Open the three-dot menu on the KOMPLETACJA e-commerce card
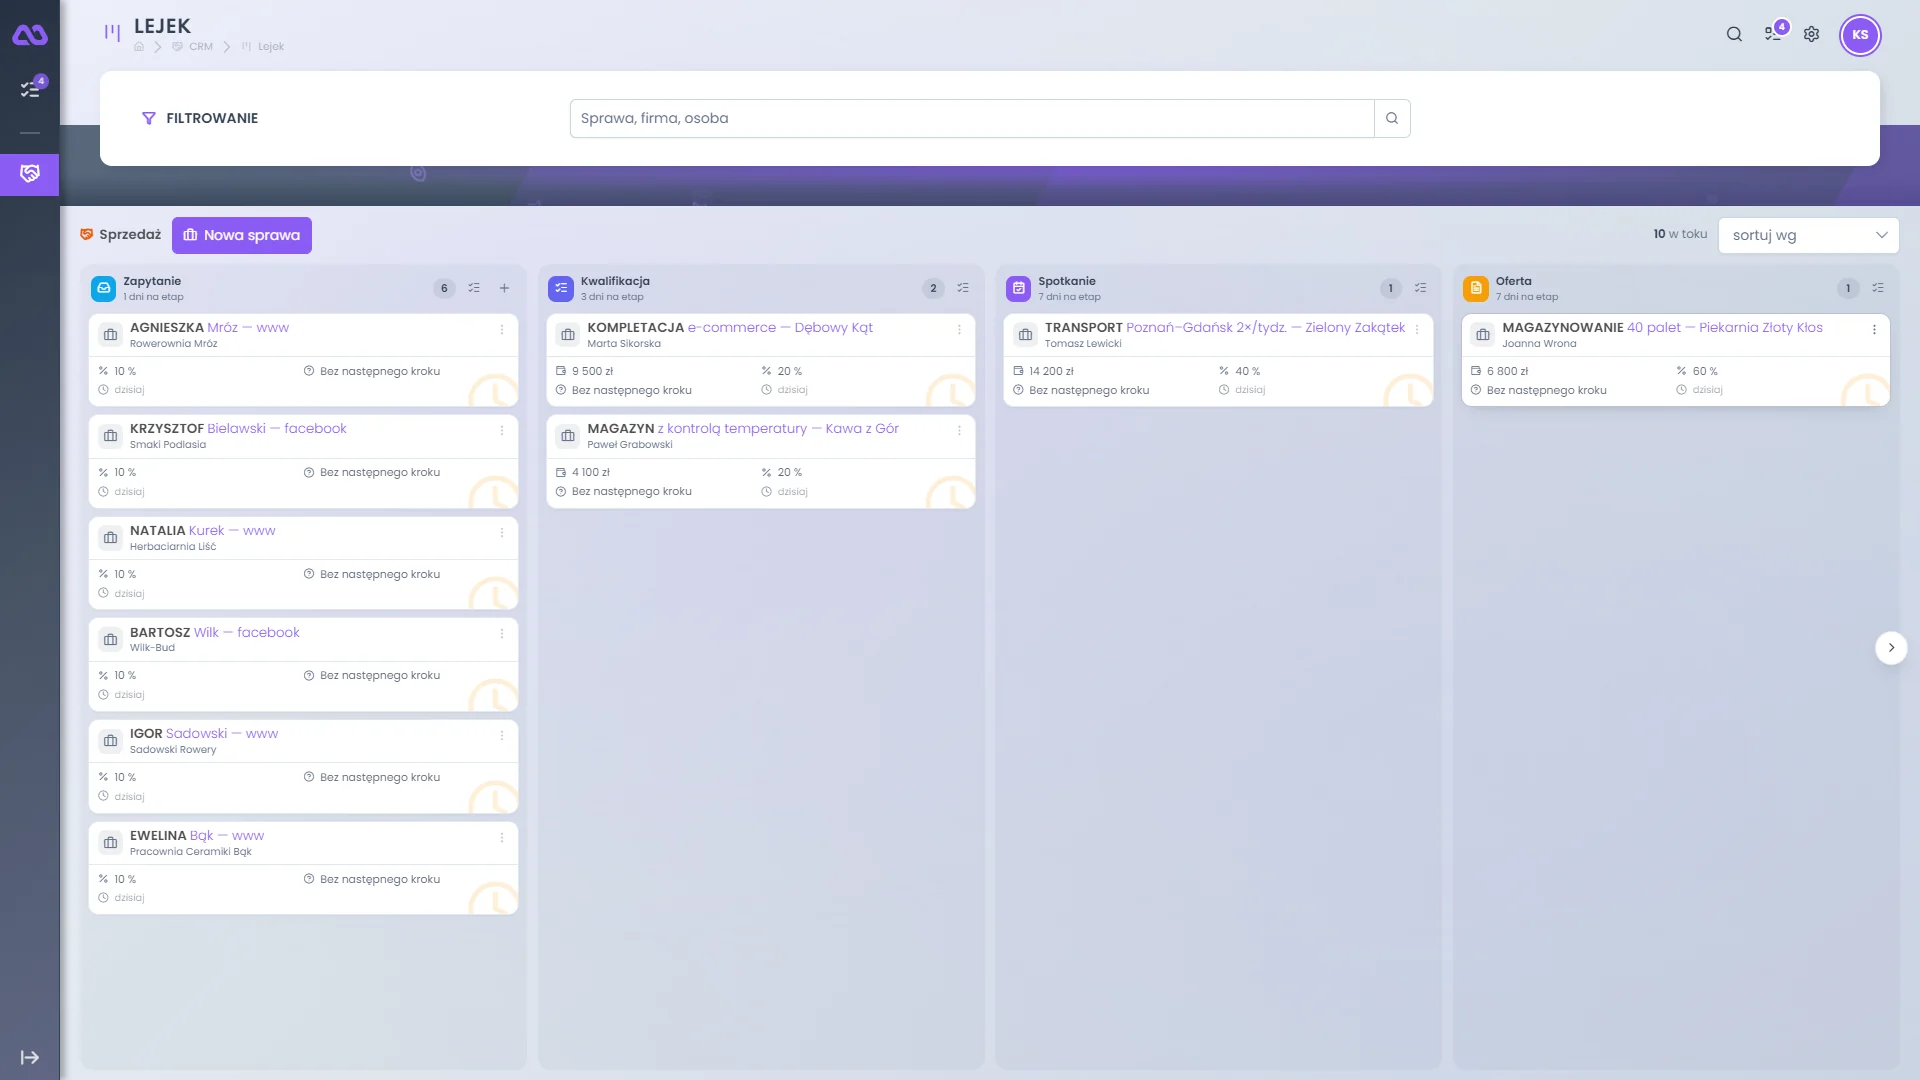The image size is (1920, 1080). coord(959,329)
